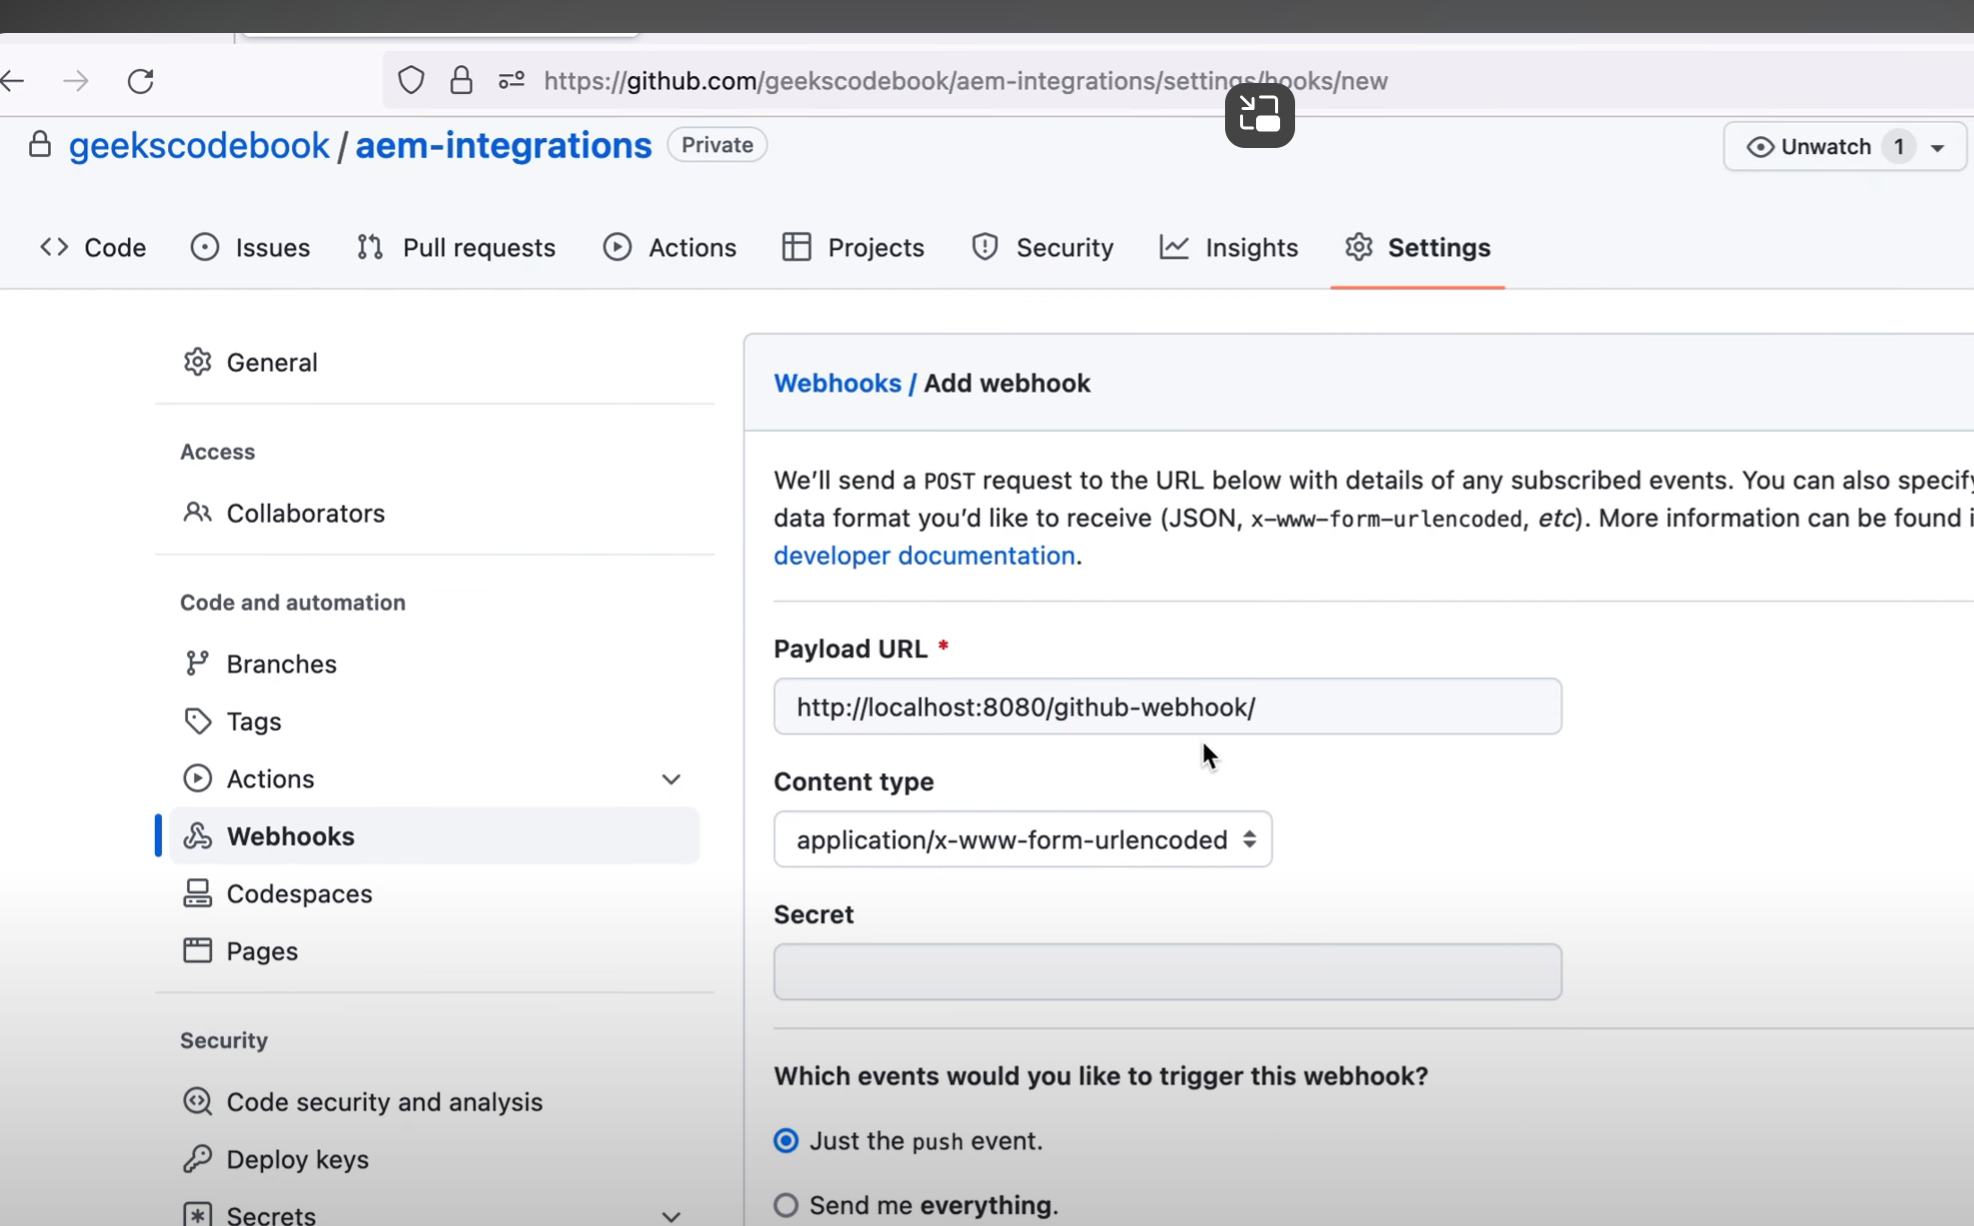Open General settings in sidebar
This screenshot has height=1226, width=1974.
(x=436, y=362)
